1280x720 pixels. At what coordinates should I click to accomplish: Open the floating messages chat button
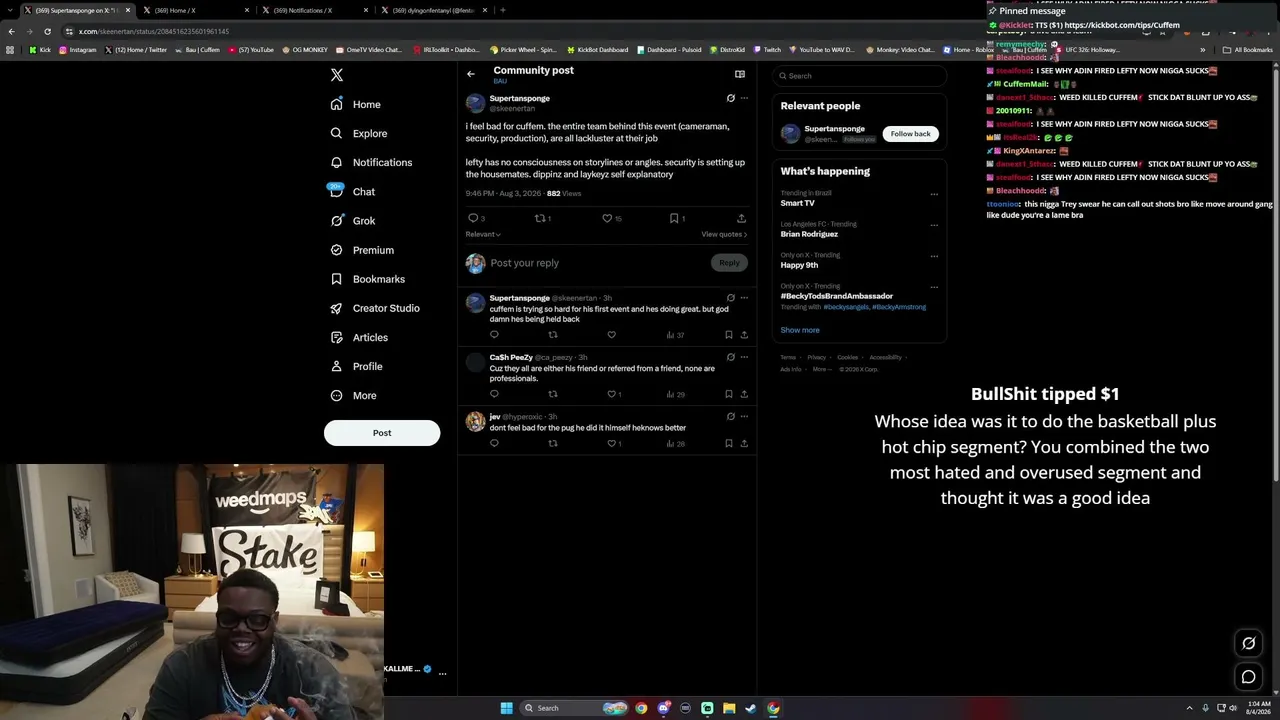[x=1248, y=677]
